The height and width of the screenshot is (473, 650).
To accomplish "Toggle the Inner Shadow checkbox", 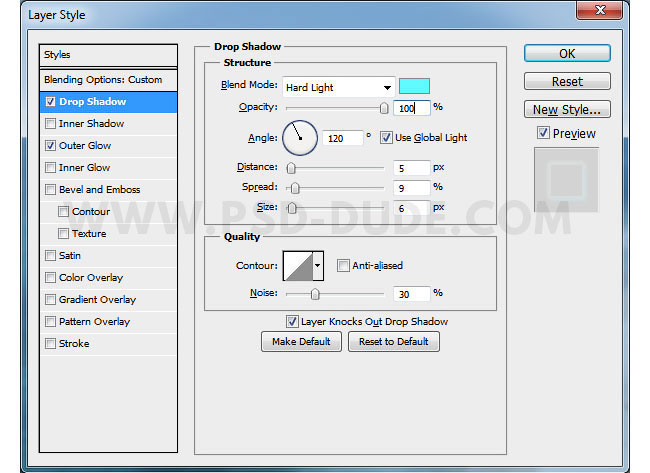I will coord(51,124).
